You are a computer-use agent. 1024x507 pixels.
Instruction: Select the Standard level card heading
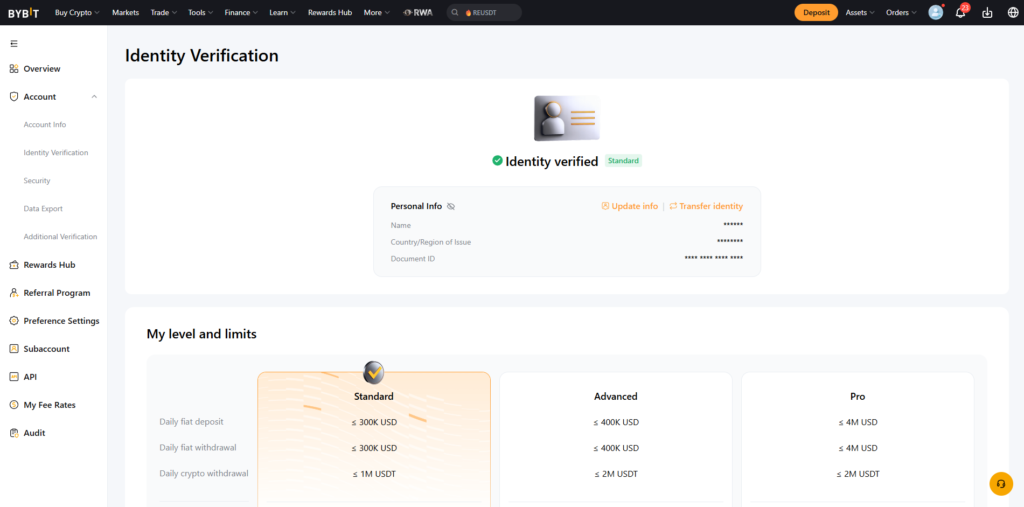374,396
